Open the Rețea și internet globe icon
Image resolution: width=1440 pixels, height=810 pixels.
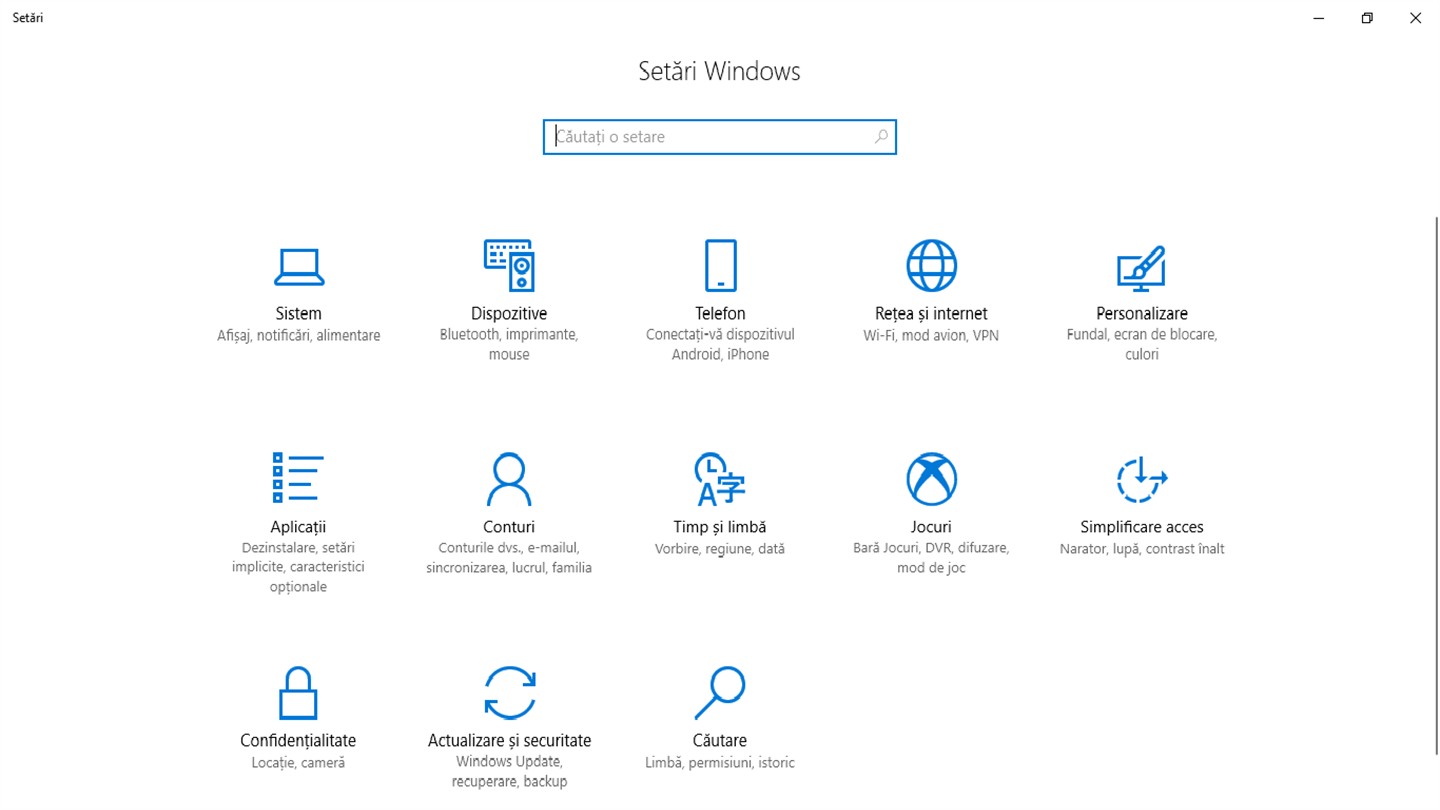coord(931,265)
